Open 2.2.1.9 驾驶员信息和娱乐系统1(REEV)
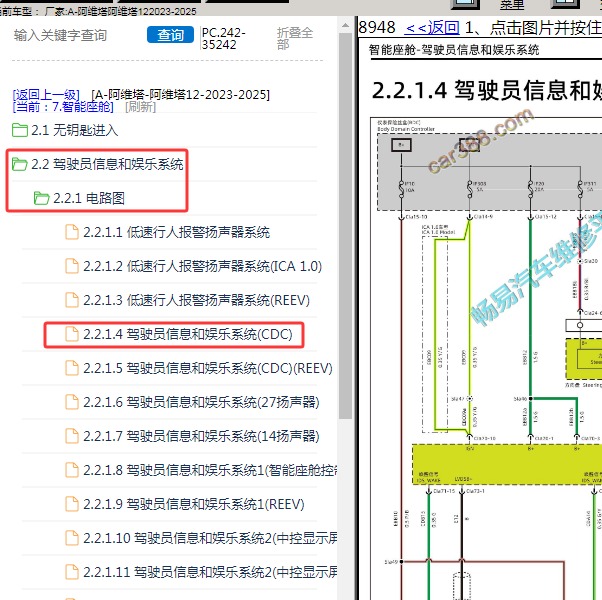602x600 pixels. click(x=194, y=504)
